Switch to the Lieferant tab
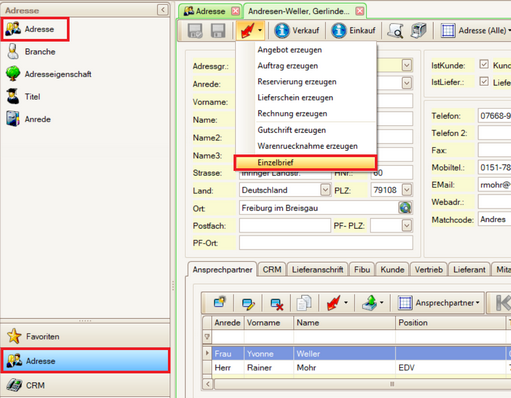This screenshot has width=511, height=398. 469,270
